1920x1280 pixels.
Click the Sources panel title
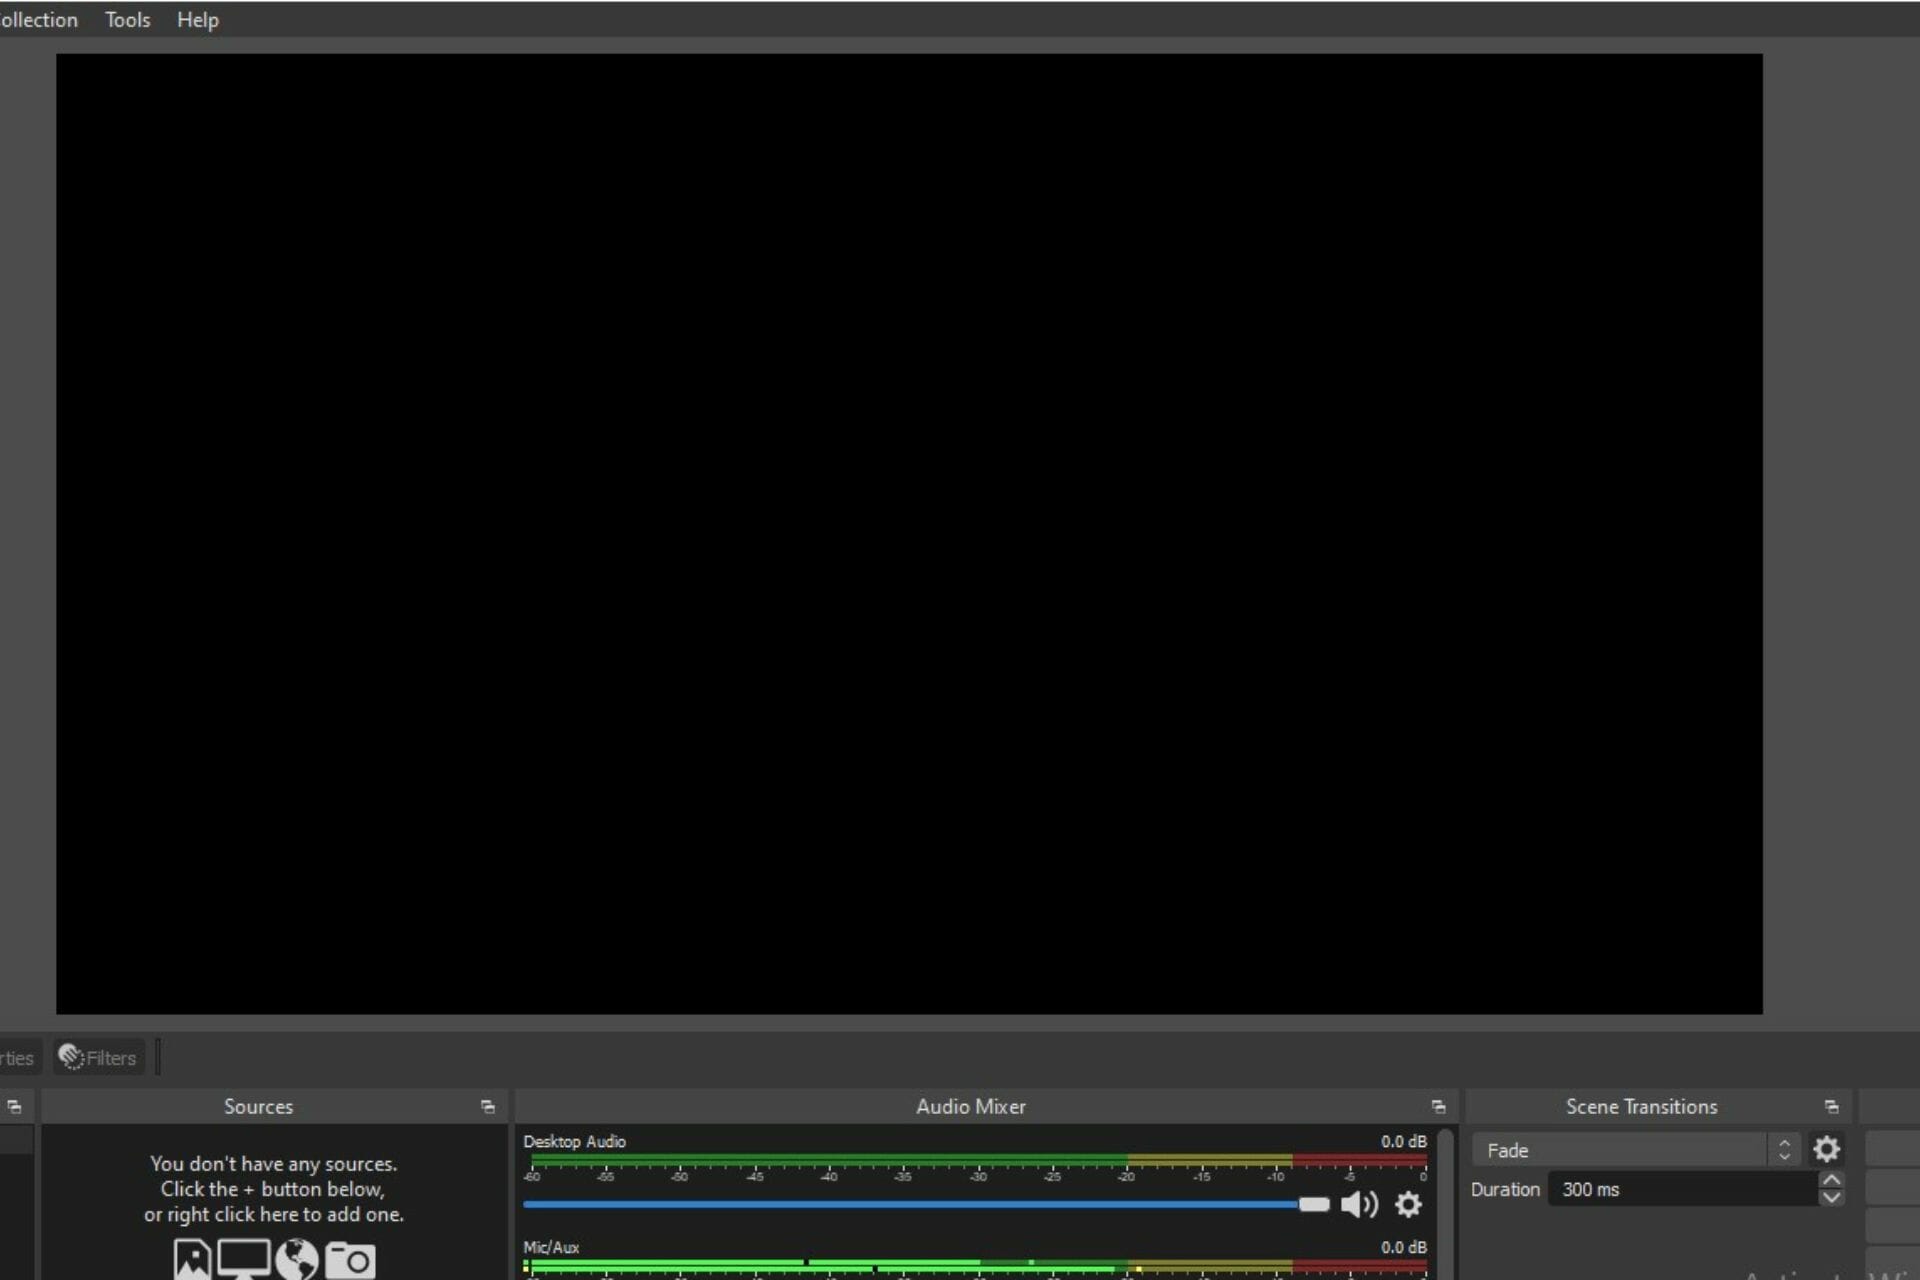(x=258, y=1106)
